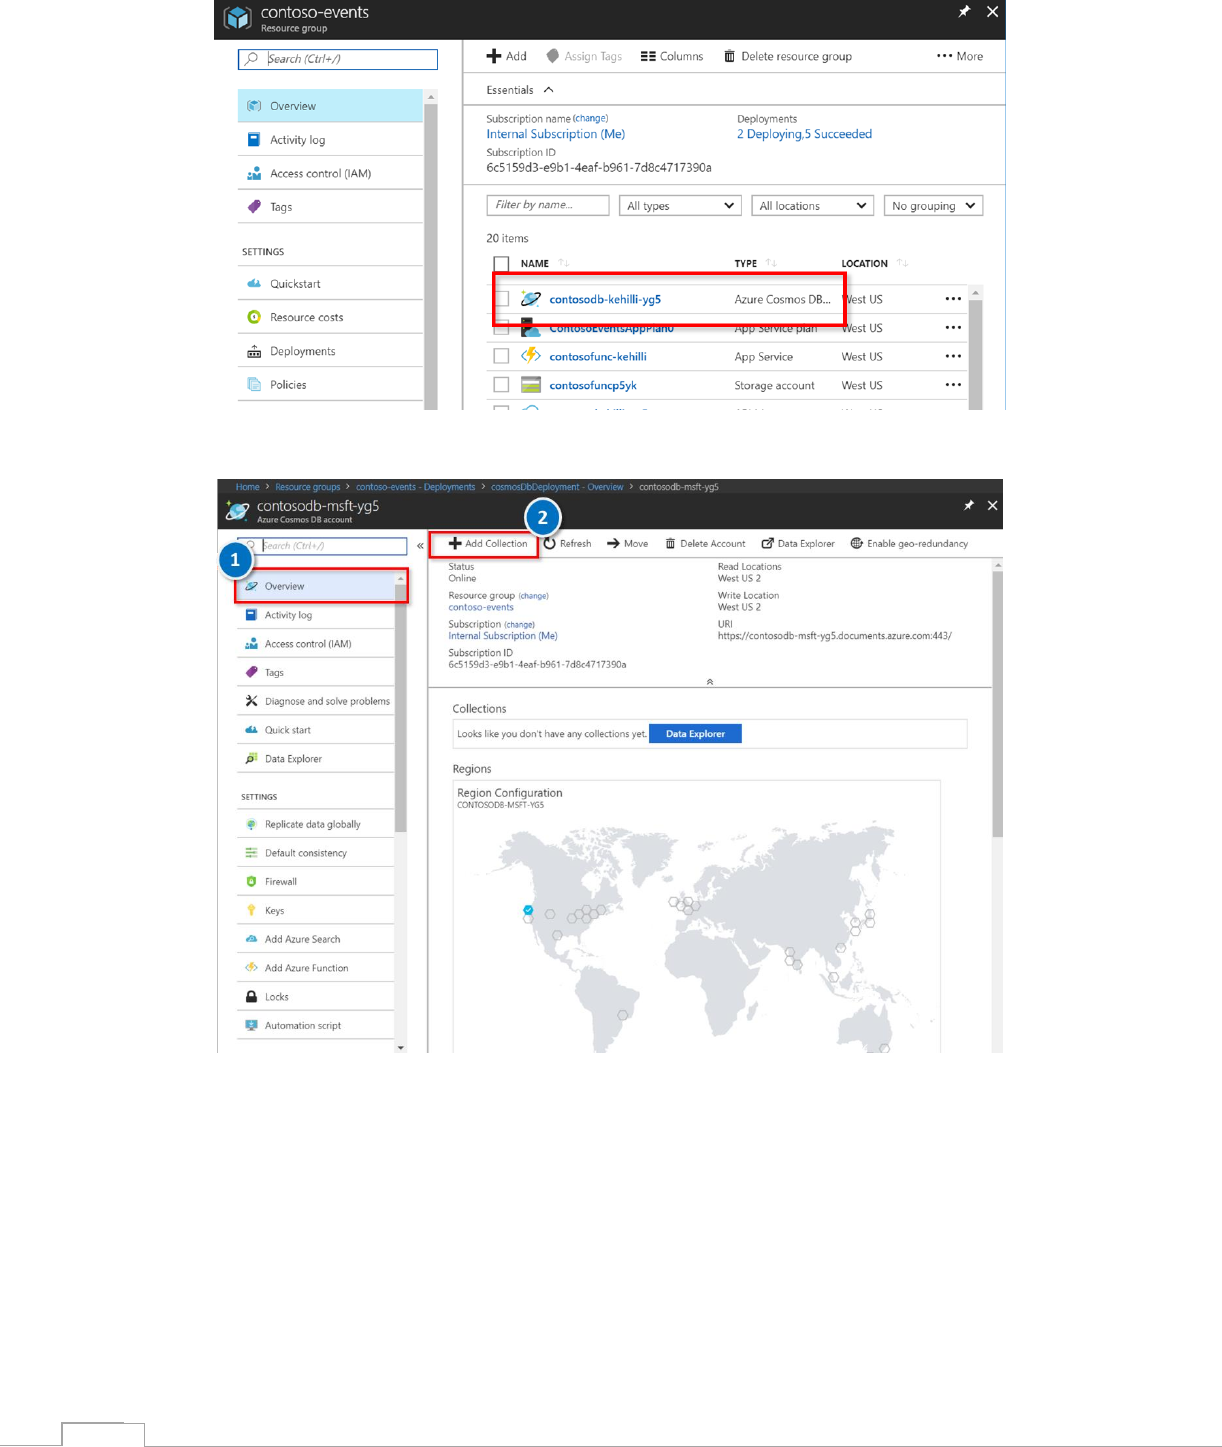
Task: Tick the select-all checkbox in Name header
Action: point(502,264)
